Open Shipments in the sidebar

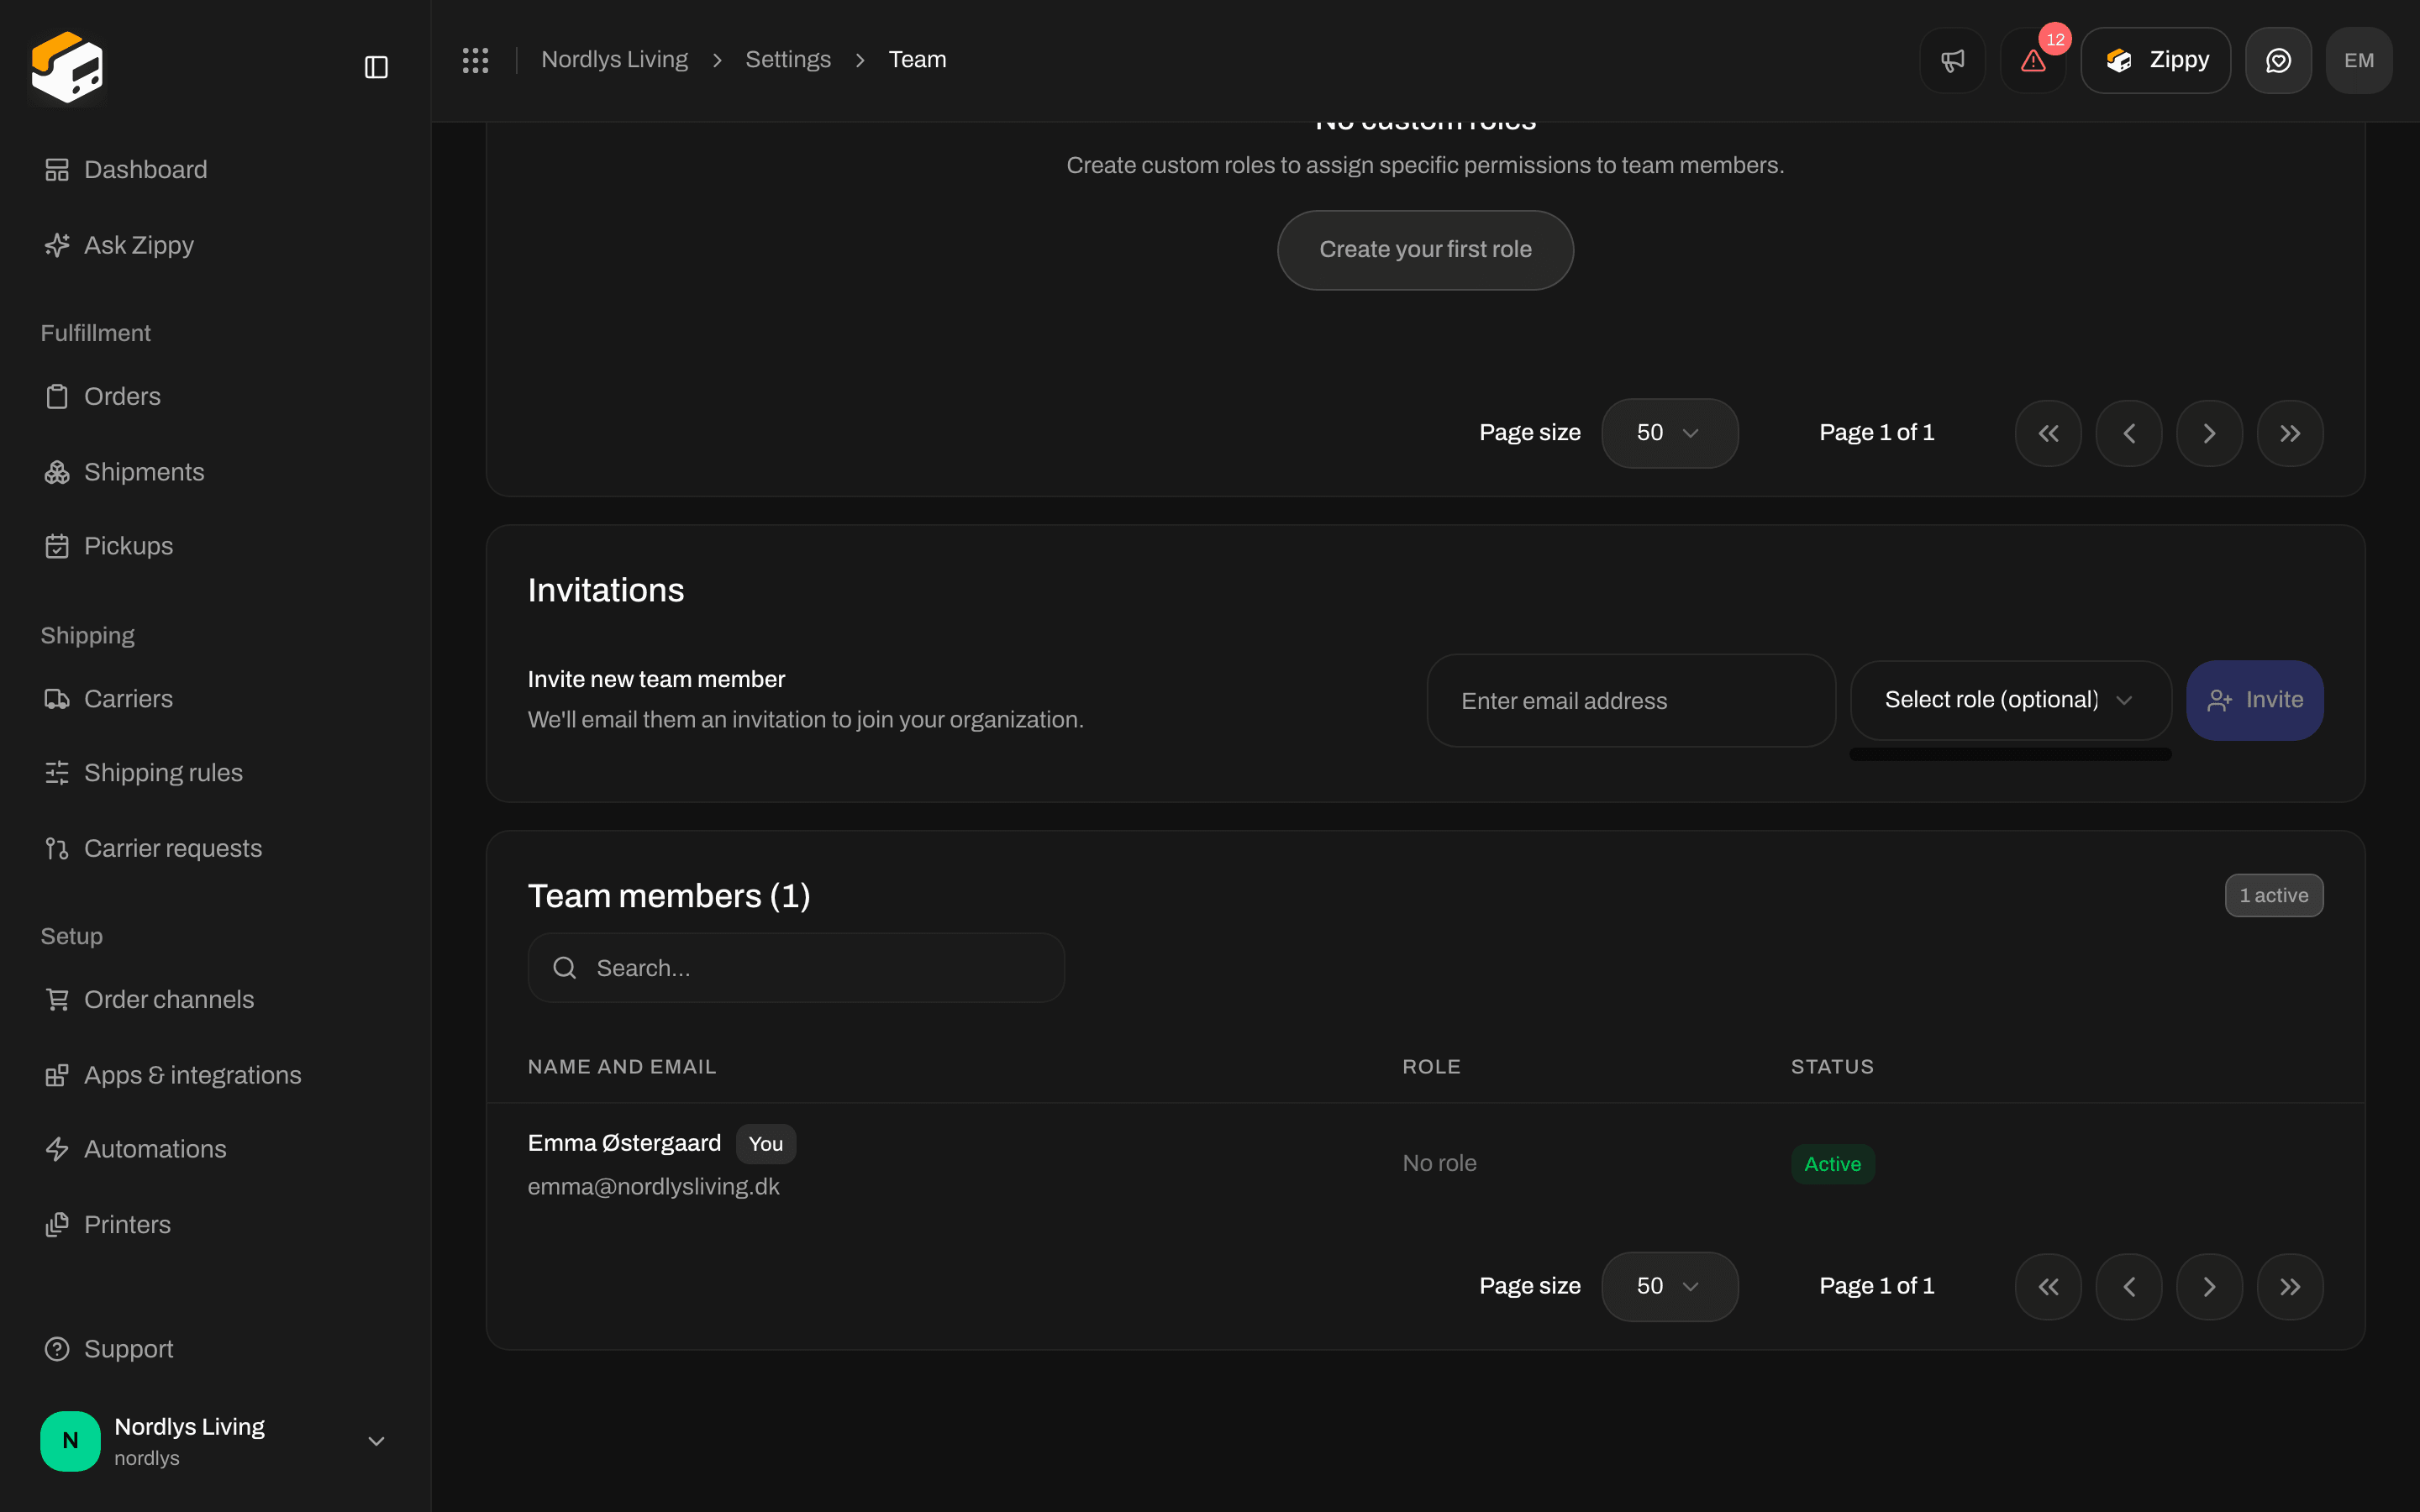(215, 472)
